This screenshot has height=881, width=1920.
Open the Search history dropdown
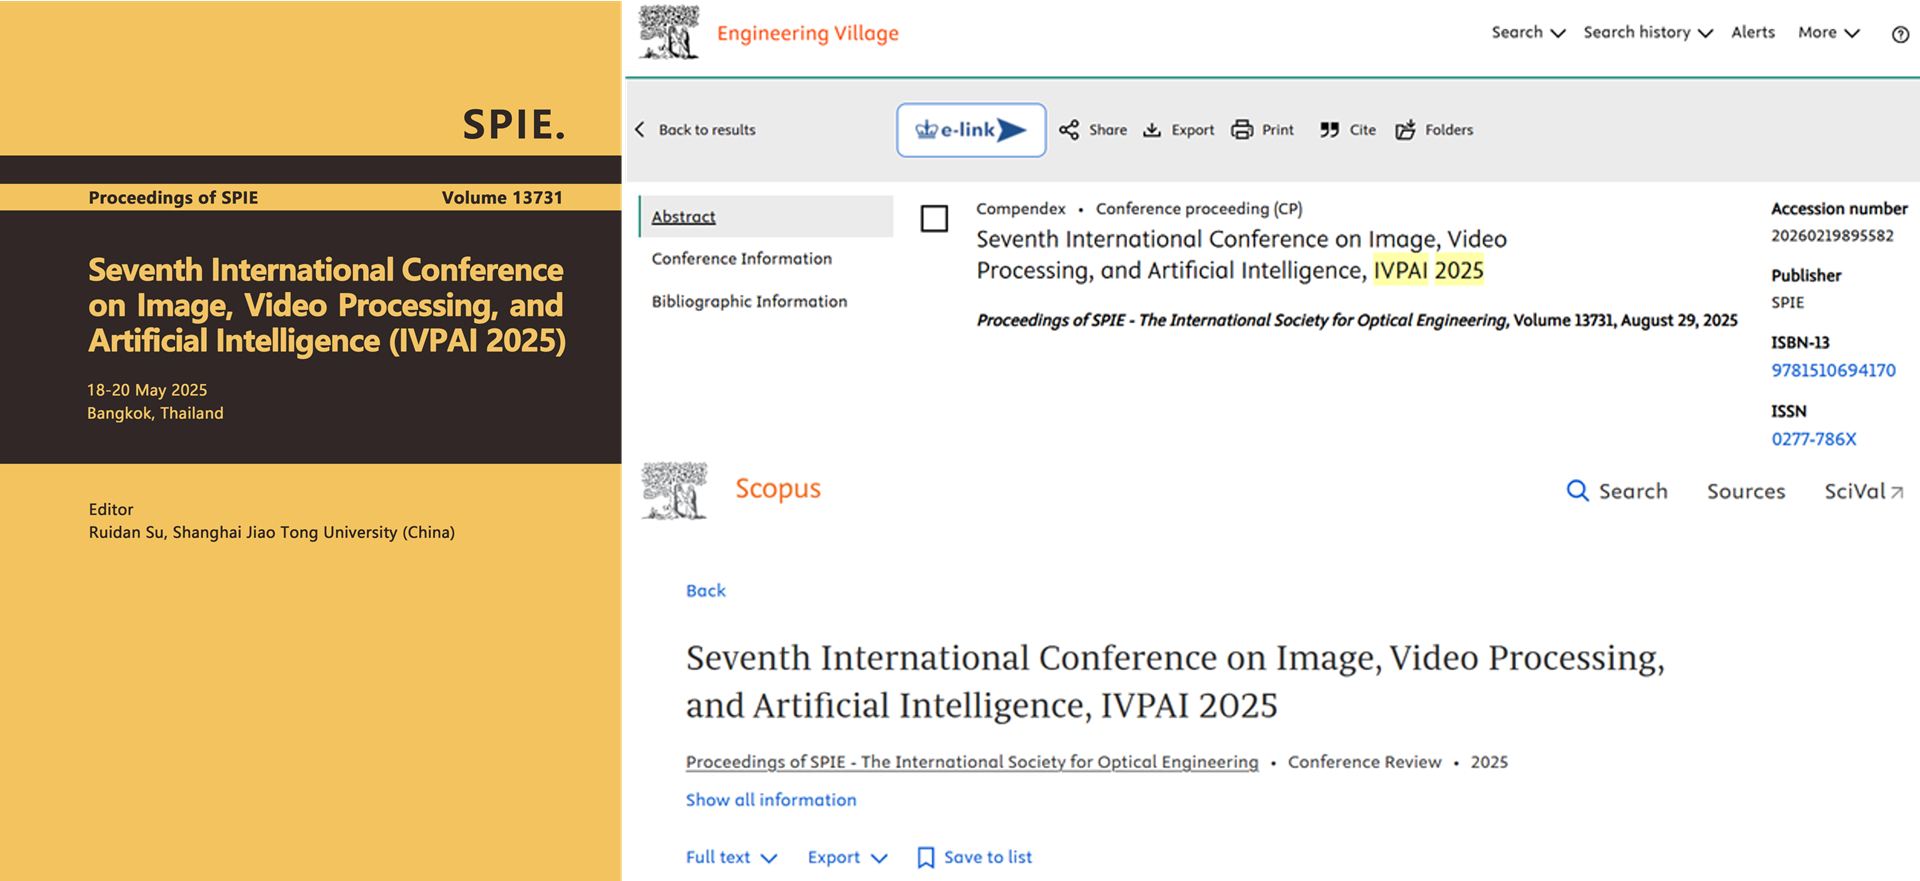click(1647, 33)
